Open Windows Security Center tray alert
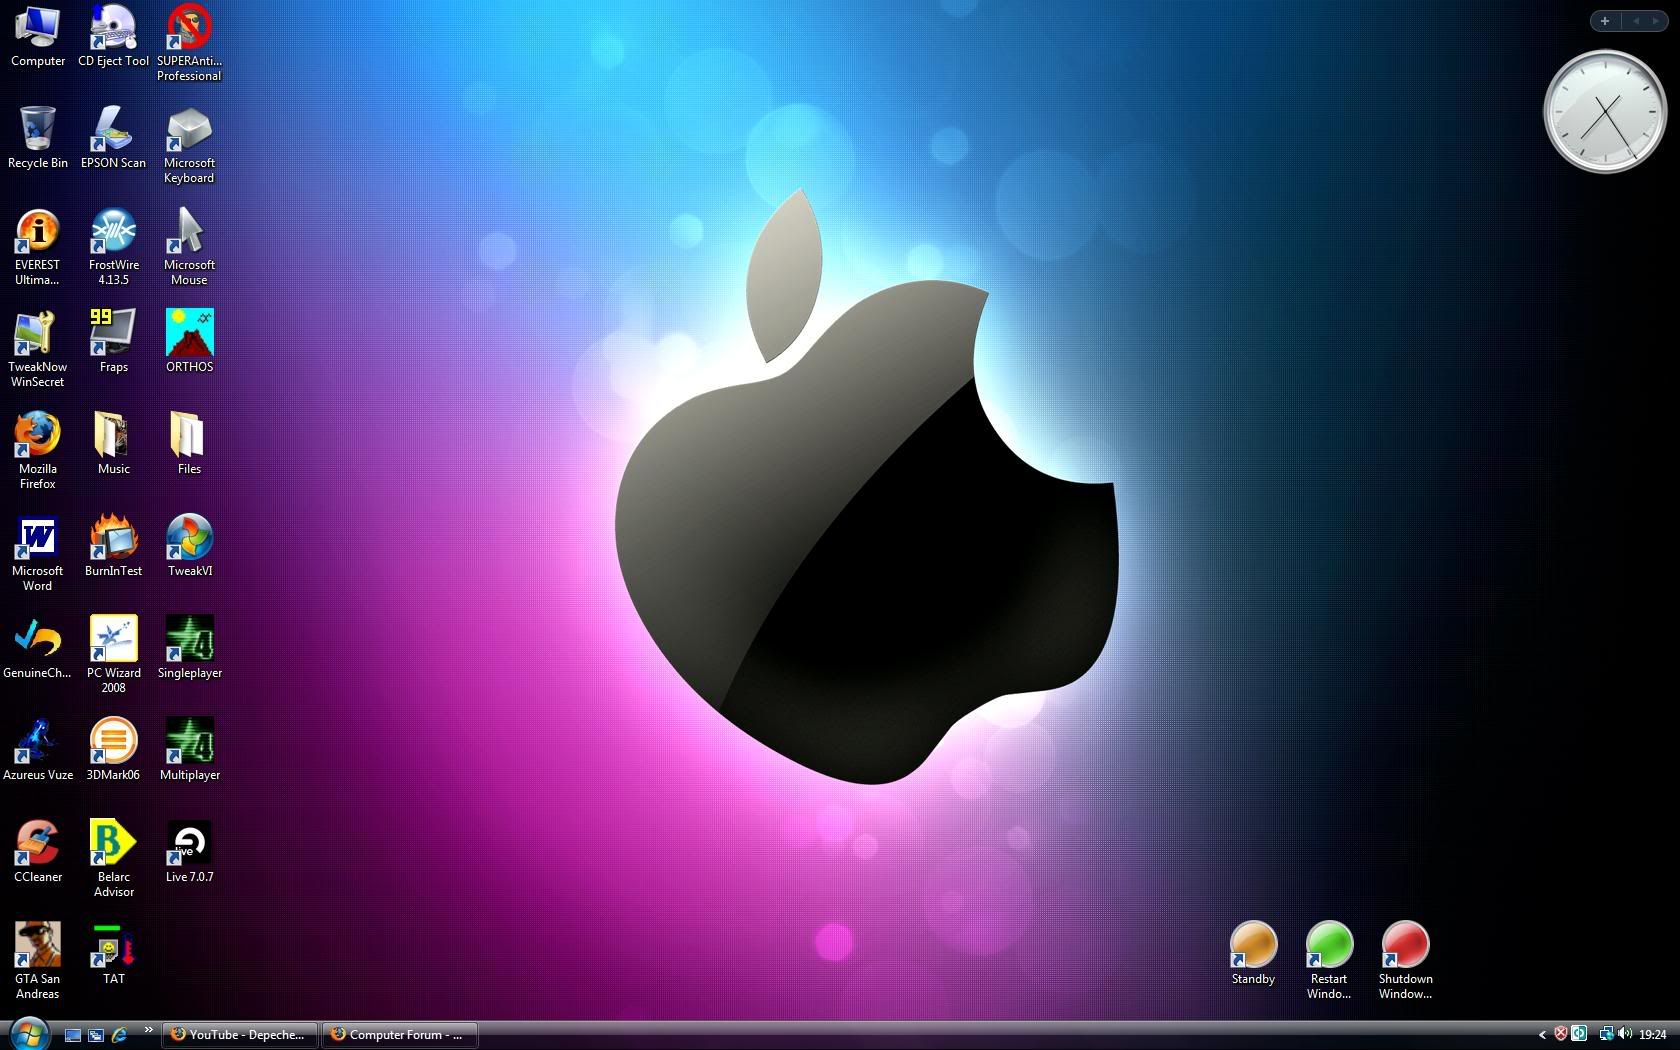The height and width of the screenshot is (1050, 1680). point(1560,1034)
